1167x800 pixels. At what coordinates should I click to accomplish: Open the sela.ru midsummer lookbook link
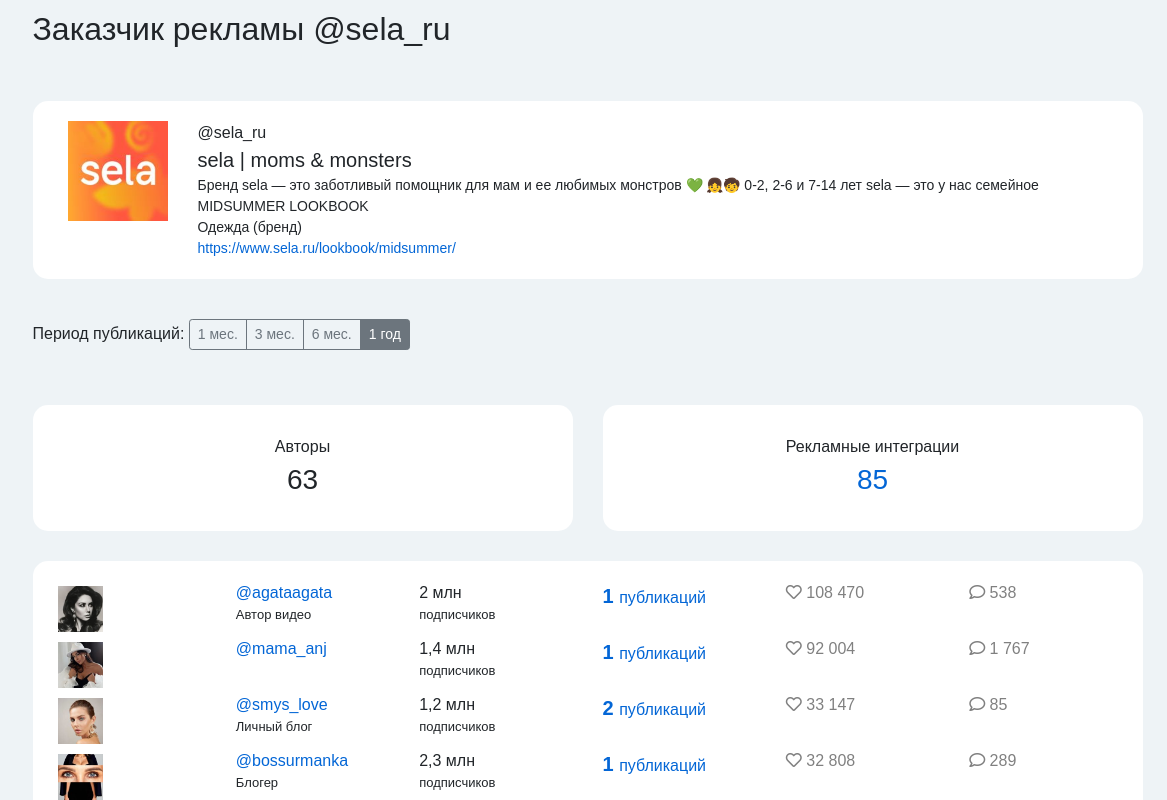tap(326, 248)
